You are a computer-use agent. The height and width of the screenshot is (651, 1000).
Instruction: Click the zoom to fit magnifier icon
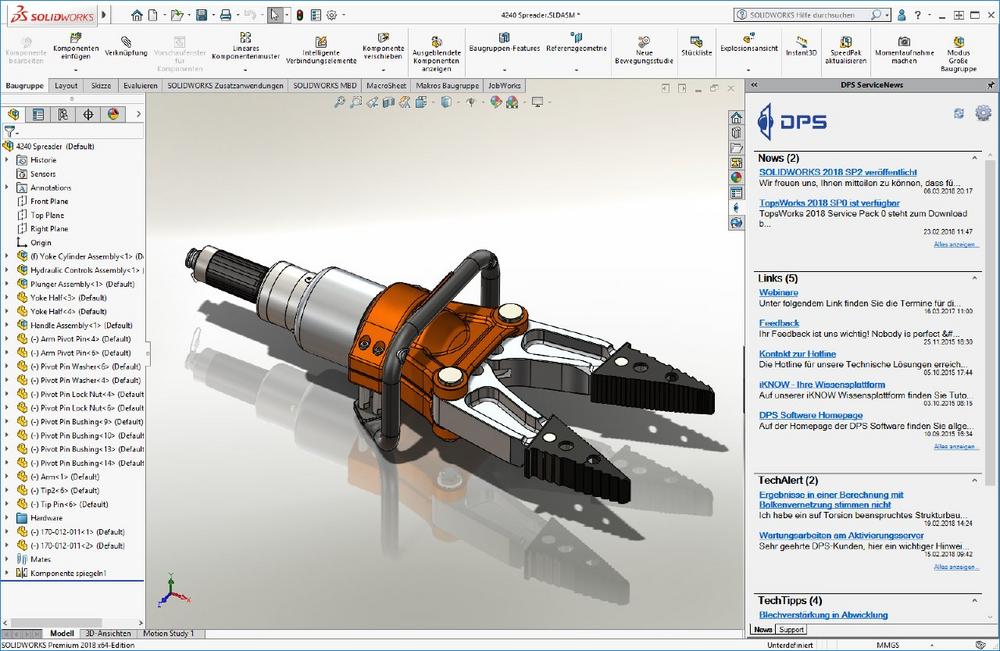[x=339, y=102]
